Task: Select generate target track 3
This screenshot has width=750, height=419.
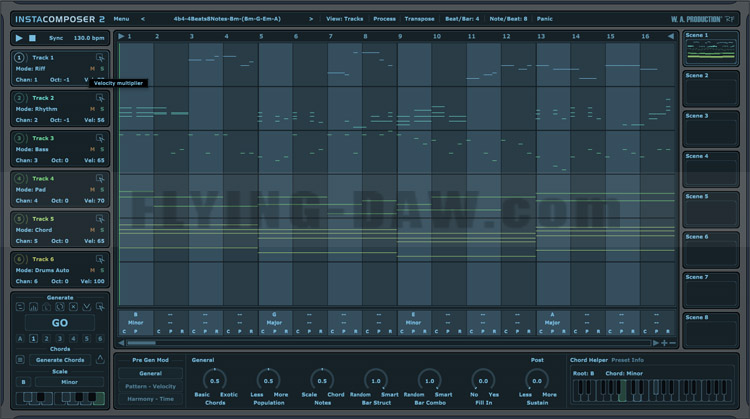Action: point(60,339)
